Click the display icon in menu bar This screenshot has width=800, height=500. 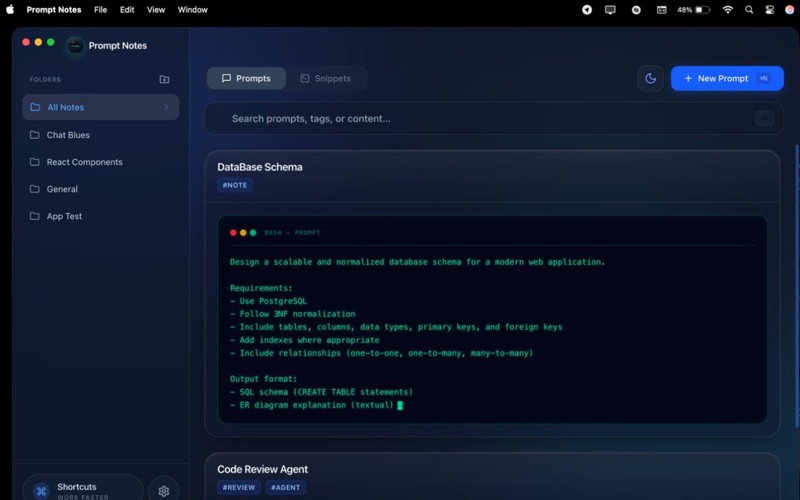click(610, 10)
